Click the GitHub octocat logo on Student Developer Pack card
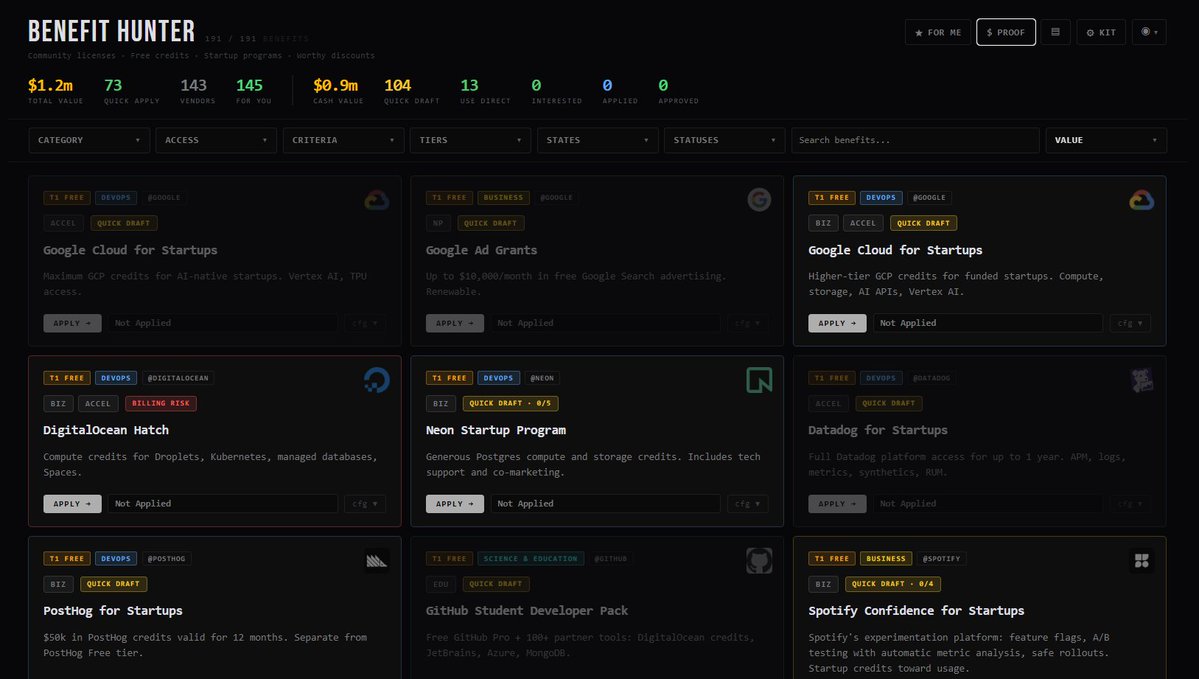The width and height of the screenshot is (1199, 679). pyautogui.click(x=759, y=560)
